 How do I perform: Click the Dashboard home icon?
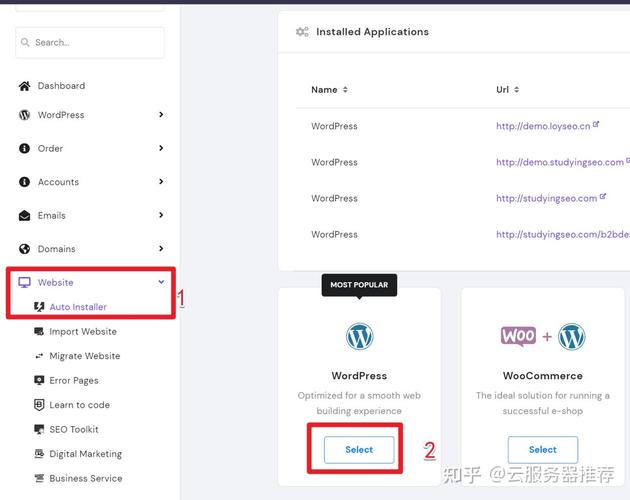tap(25, 86)
